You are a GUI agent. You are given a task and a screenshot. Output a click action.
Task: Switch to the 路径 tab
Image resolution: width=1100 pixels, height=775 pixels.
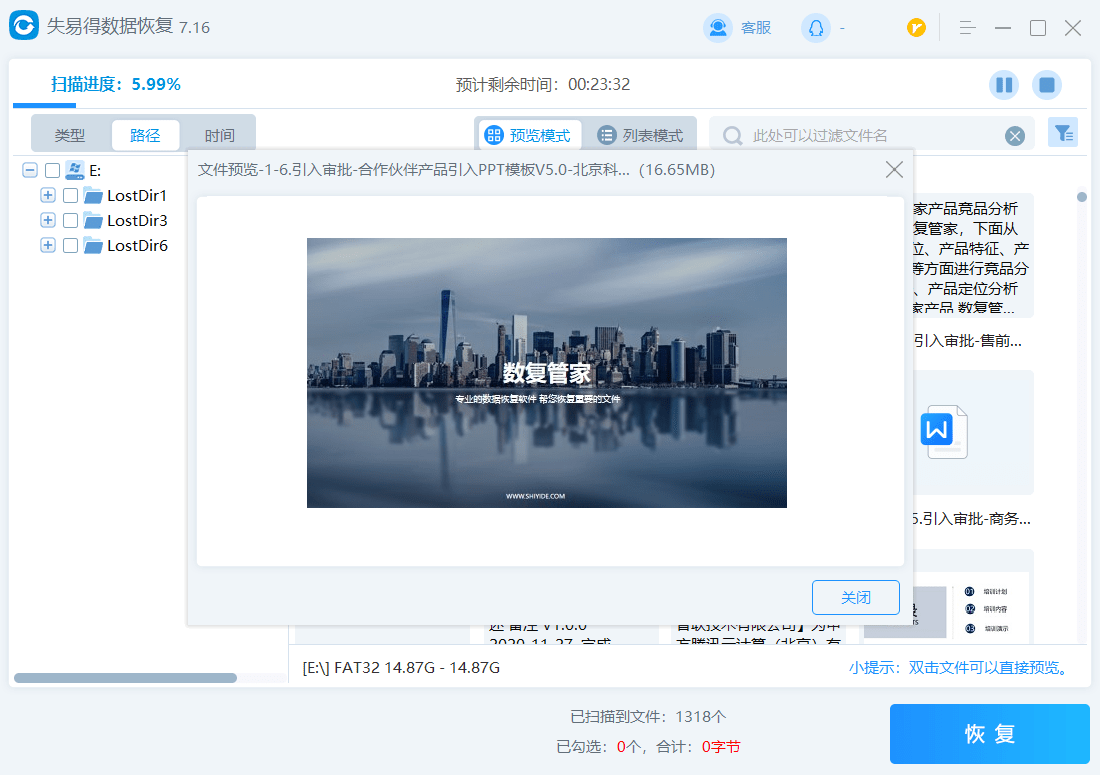coord(145,135)
